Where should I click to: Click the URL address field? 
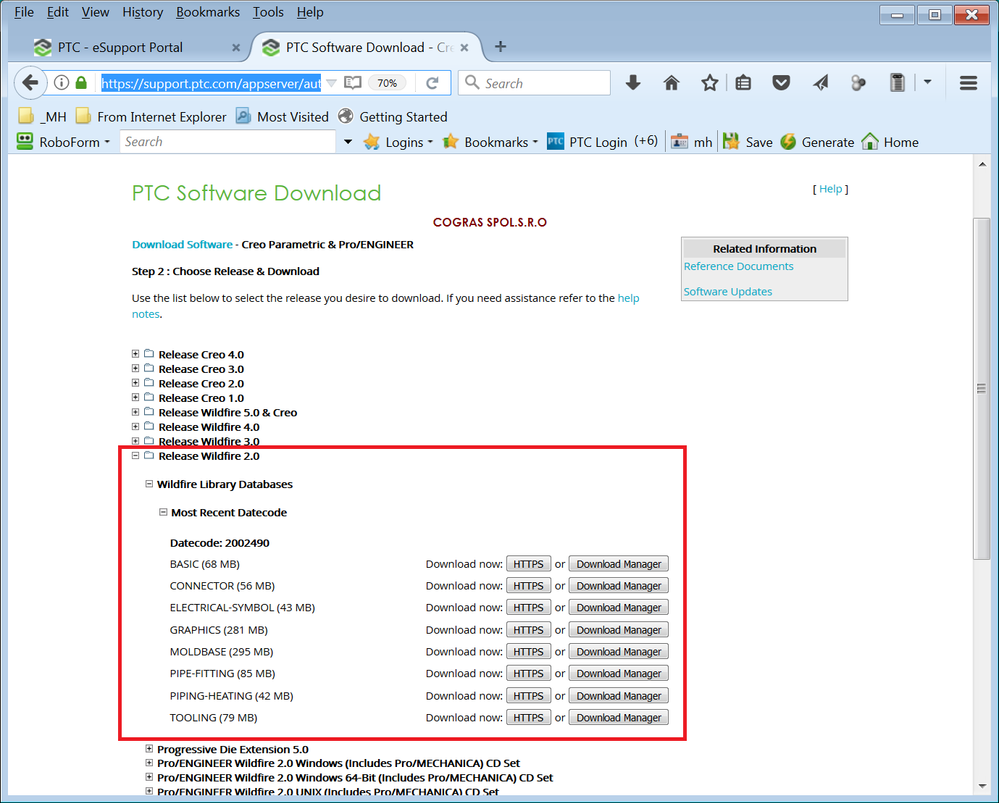pos(211,83)
